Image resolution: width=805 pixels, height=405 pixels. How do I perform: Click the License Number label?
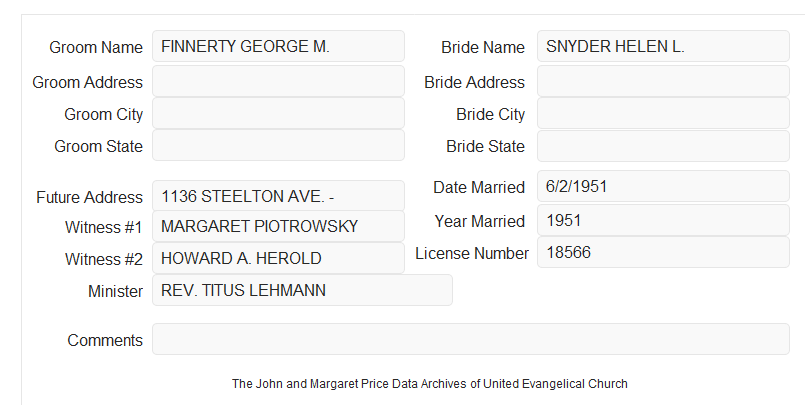pos(472,253)
